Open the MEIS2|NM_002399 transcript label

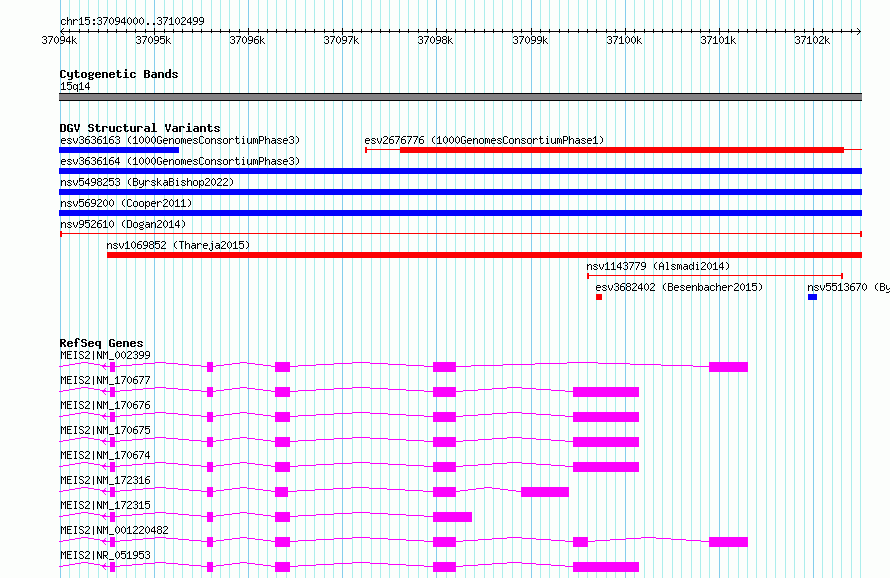click(x=106, y=355)
